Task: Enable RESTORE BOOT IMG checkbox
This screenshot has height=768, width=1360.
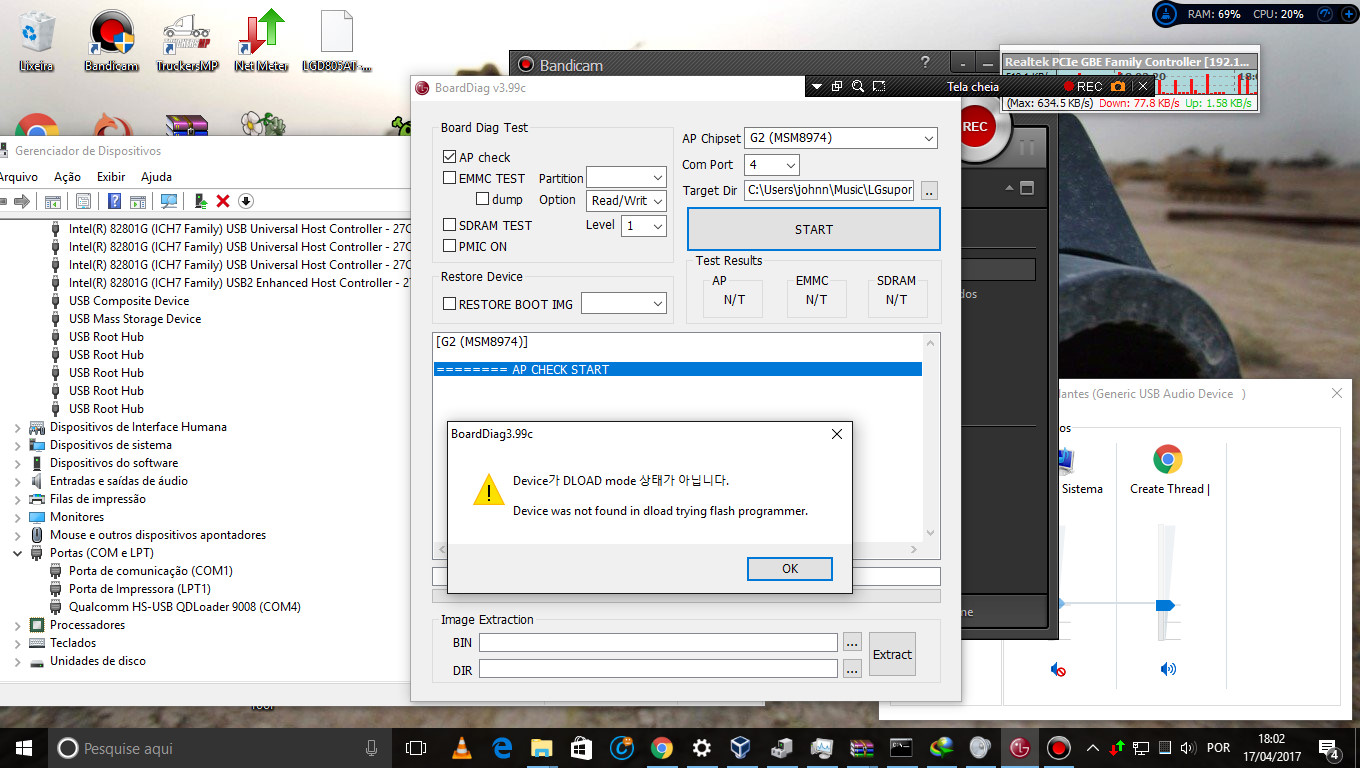Action: coord(449,304)
